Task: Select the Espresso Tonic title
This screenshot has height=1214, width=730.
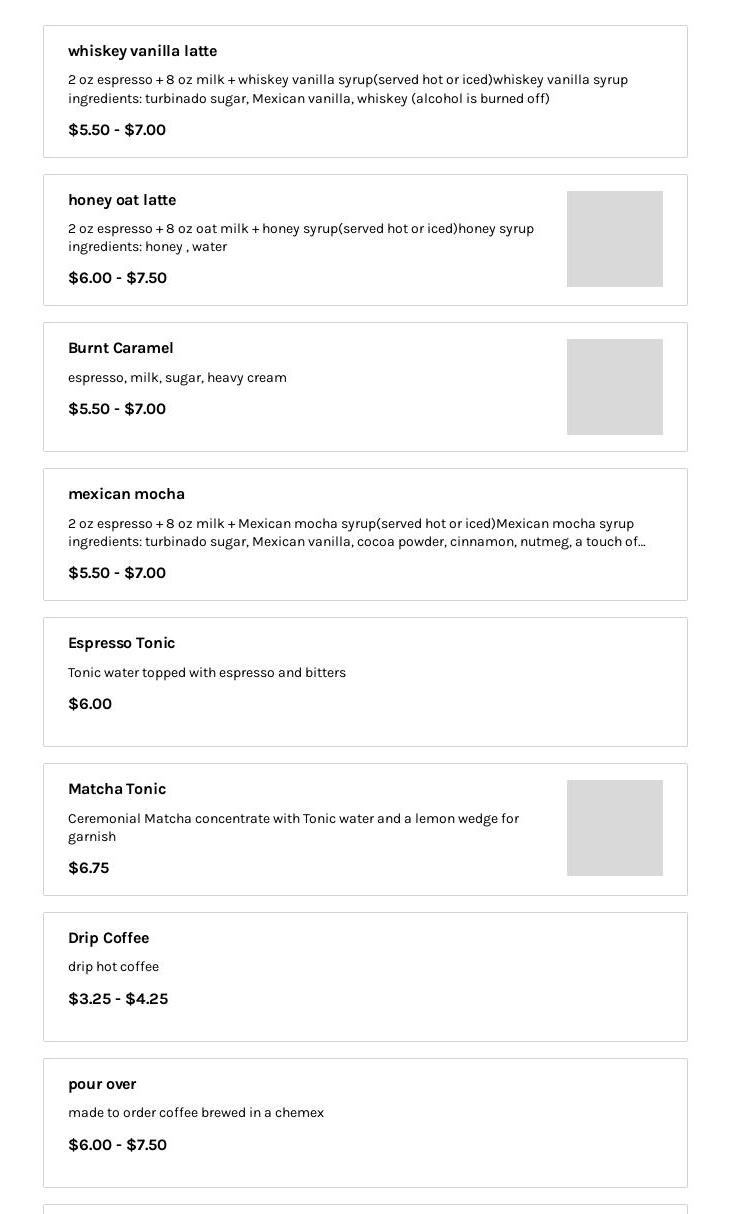Action: click(x=121, y=643)
